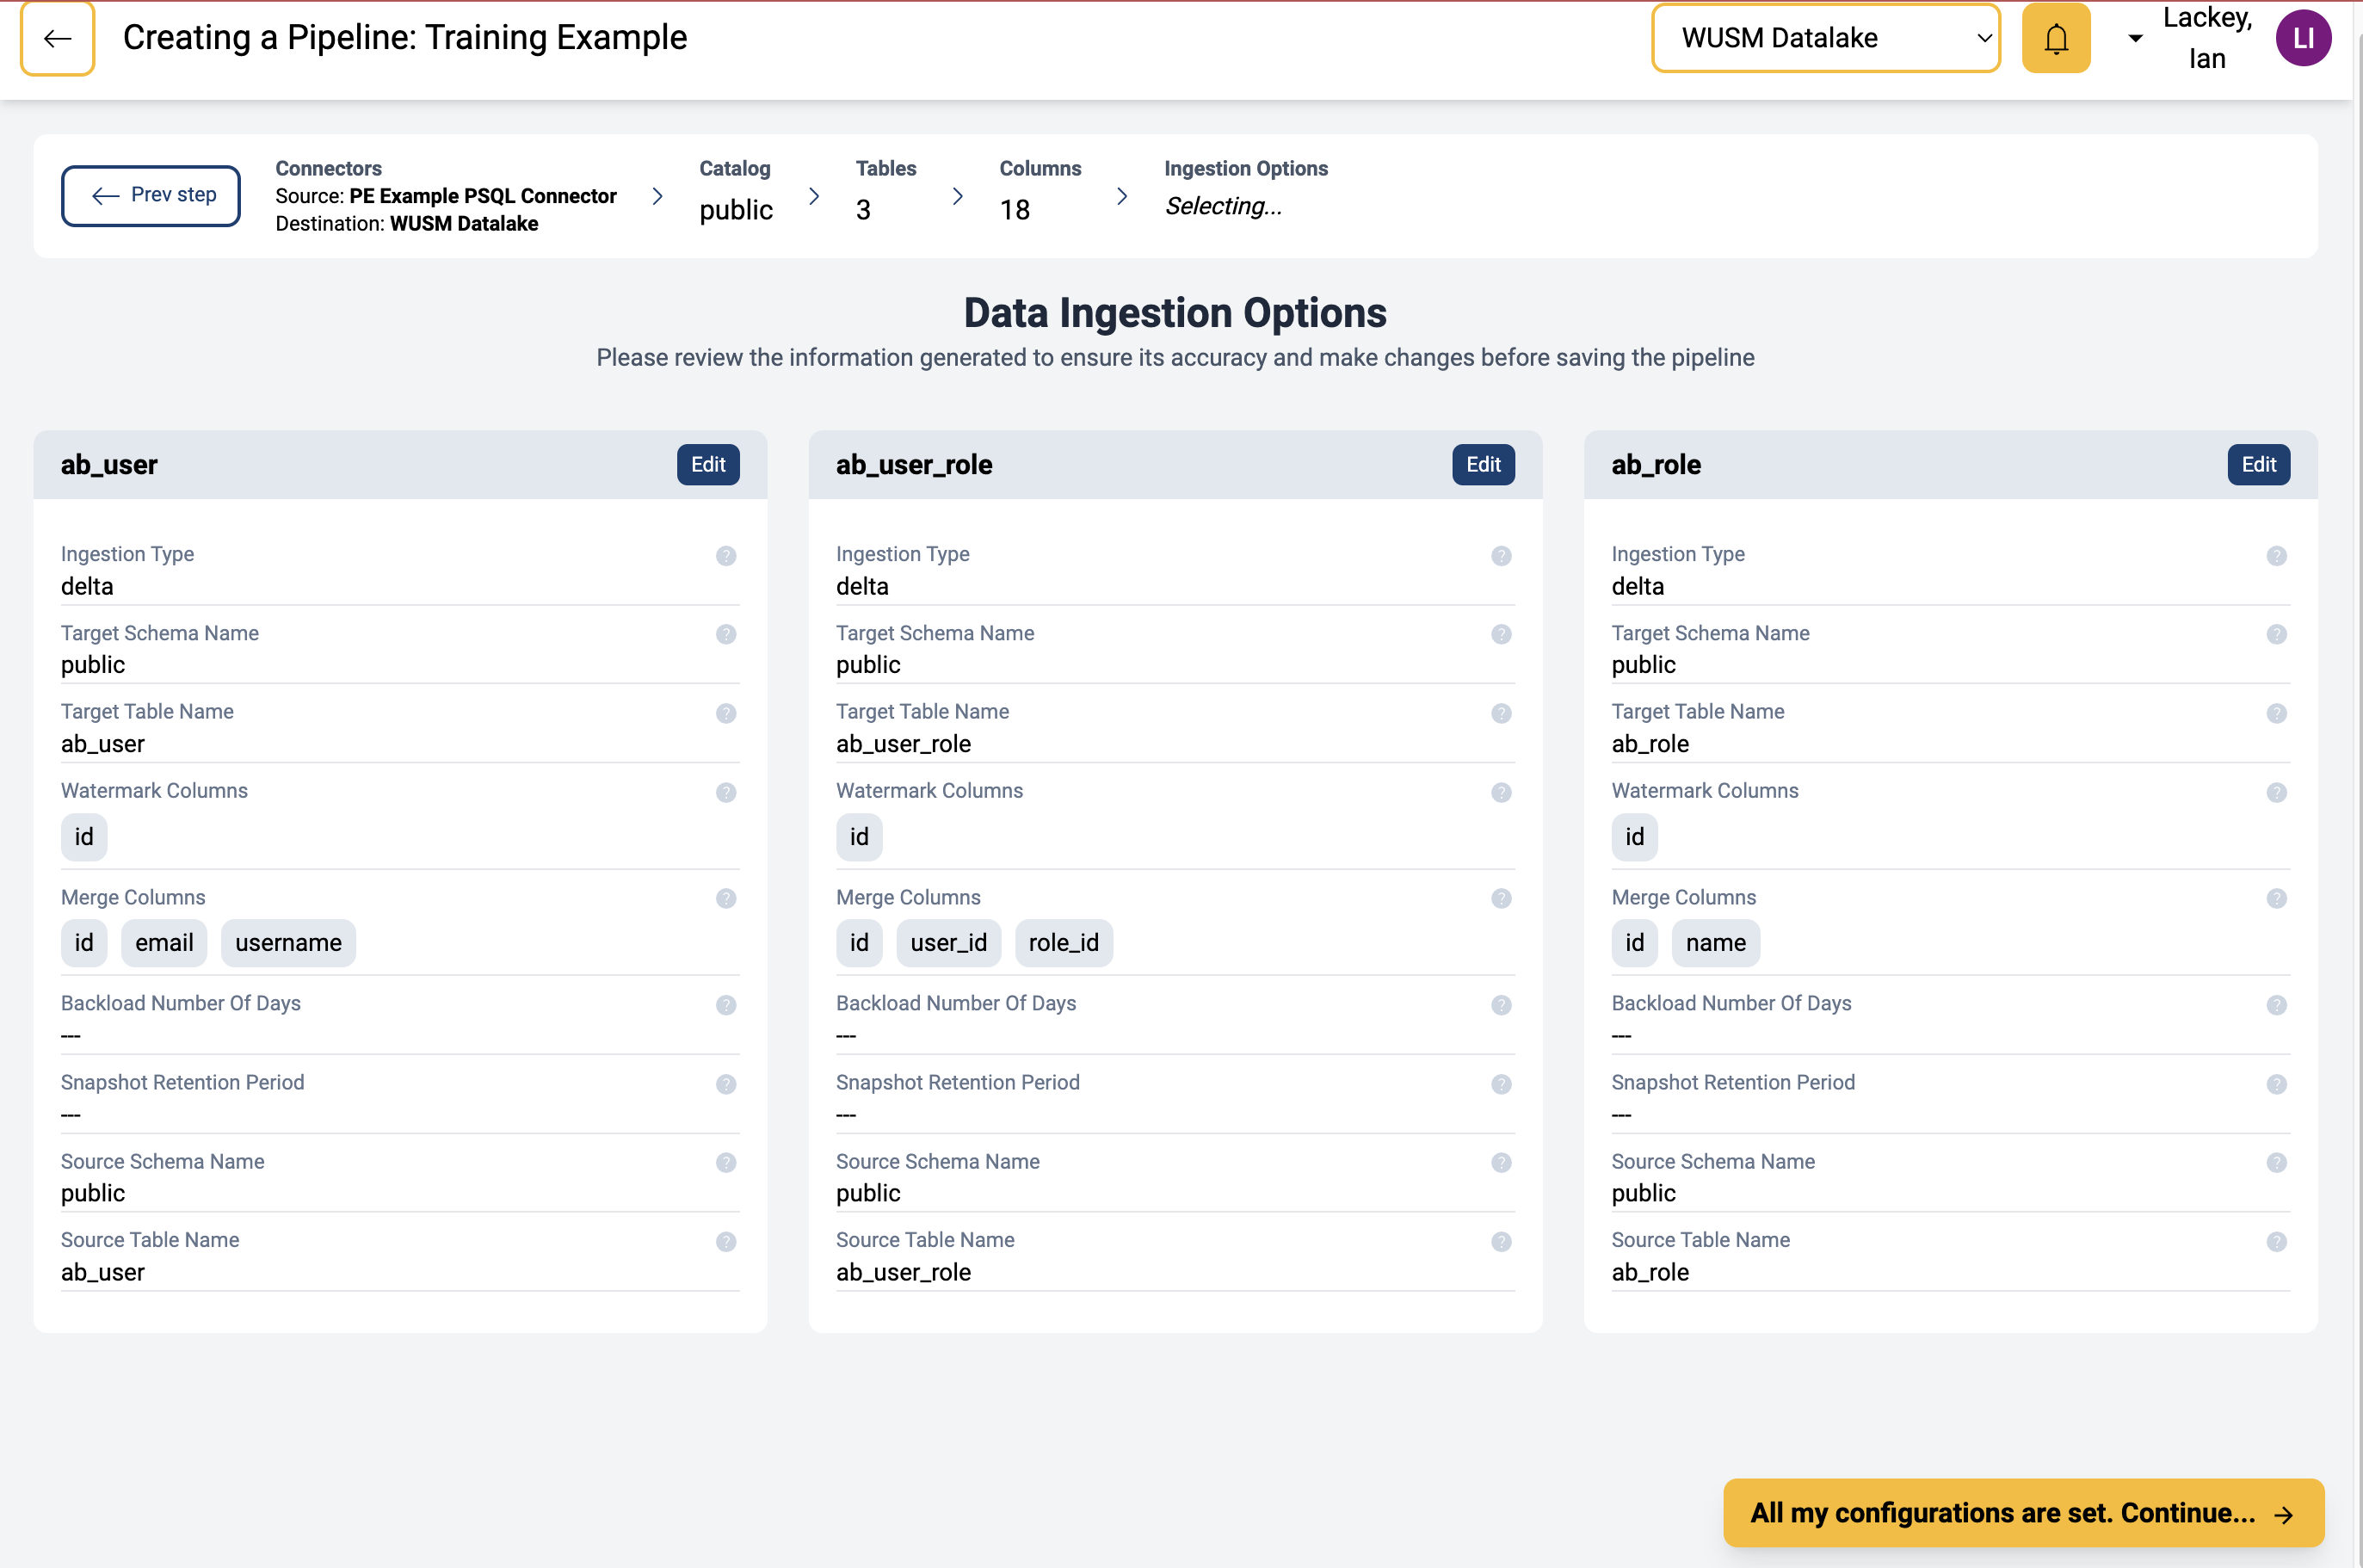Select the user_id merge column chip
This screenshot has width=2363, height=1568.
point(948,942)
